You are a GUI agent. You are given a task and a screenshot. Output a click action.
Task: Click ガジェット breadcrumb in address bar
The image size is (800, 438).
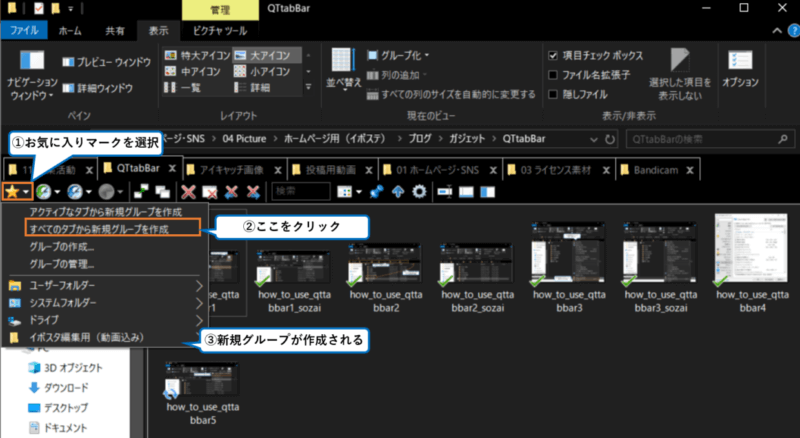pyautogui.click(x=468, y=139)
